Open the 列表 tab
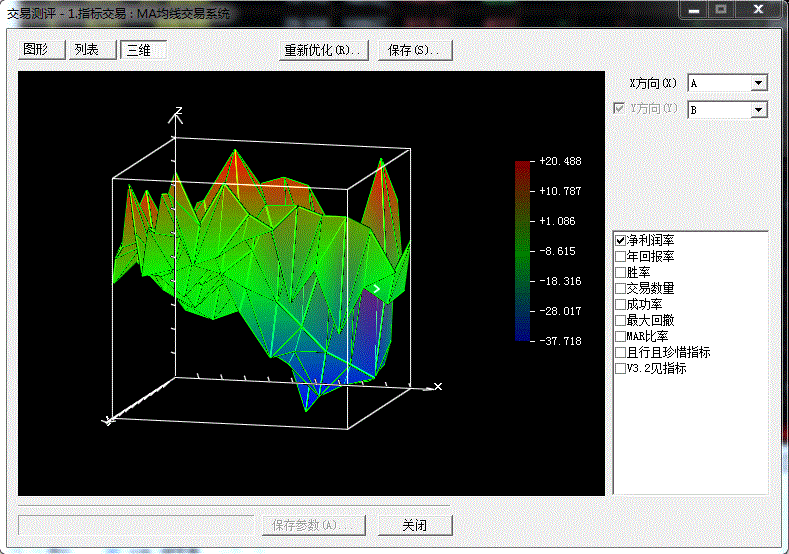The height and width of the screenshot is (554, 789). click(93, 50)
